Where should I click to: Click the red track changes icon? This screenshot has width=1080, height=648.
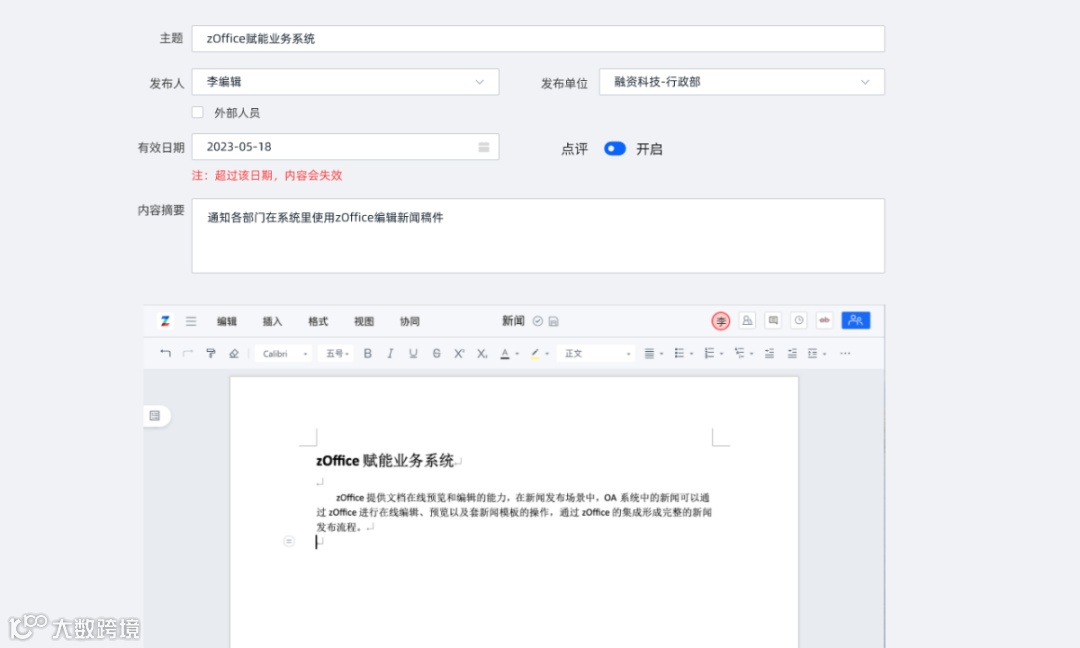(x=824, y=320)
